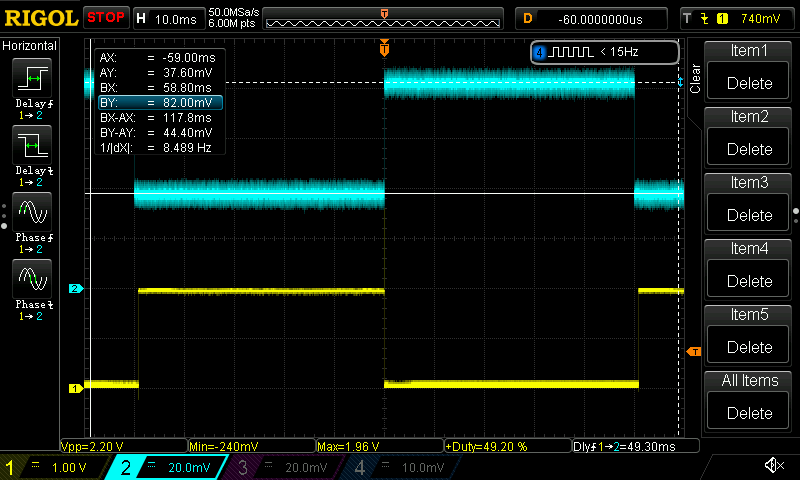Click the orange trigger level marker at right edge

tap(694, 351)
